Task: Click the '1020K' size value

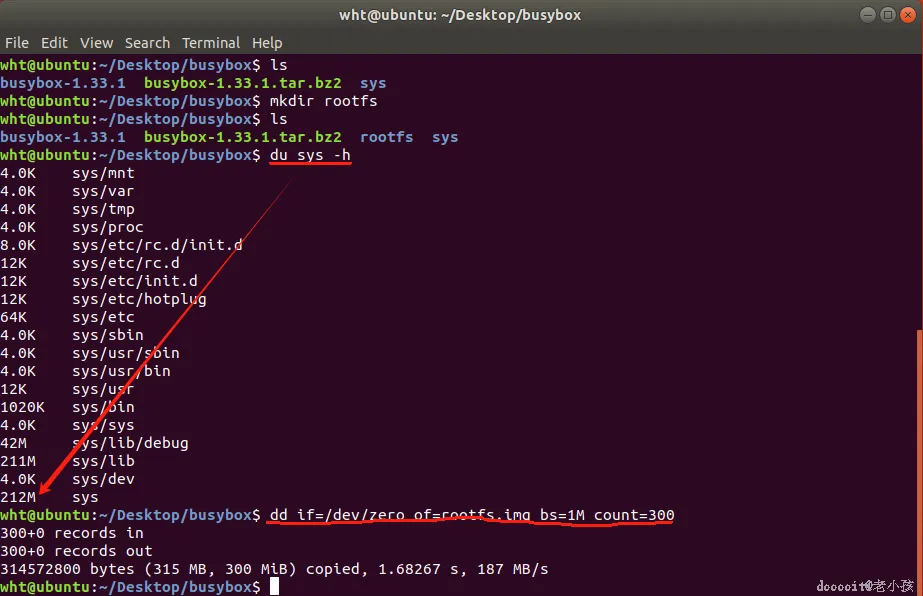Action: point(22,407)
